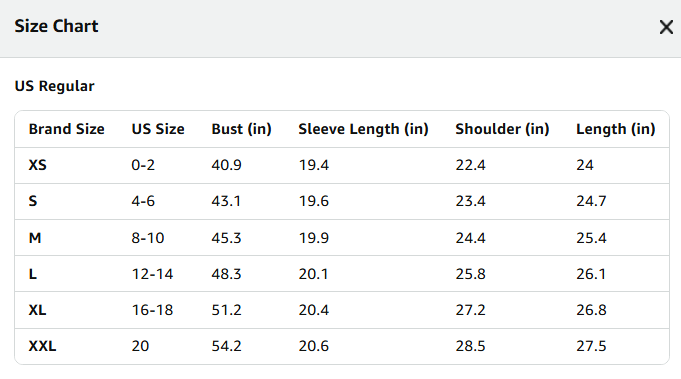Select the XS brand size row

[342, 165]
